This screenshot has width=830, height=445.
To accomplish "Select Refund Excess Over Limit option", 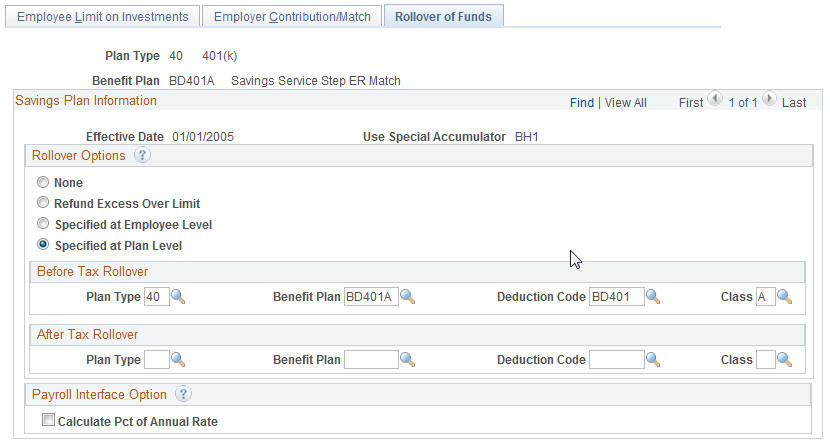I will tap(43, 203).
